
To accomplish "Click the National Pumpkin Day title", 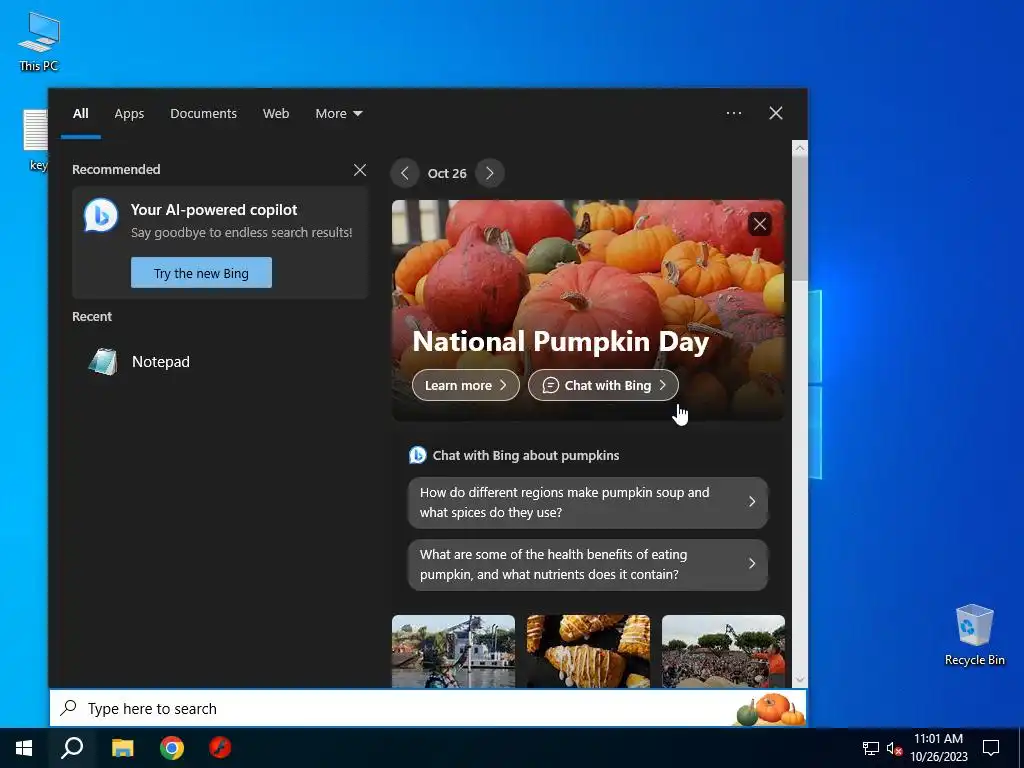I will pyautogui.click(x=560, y=342).
